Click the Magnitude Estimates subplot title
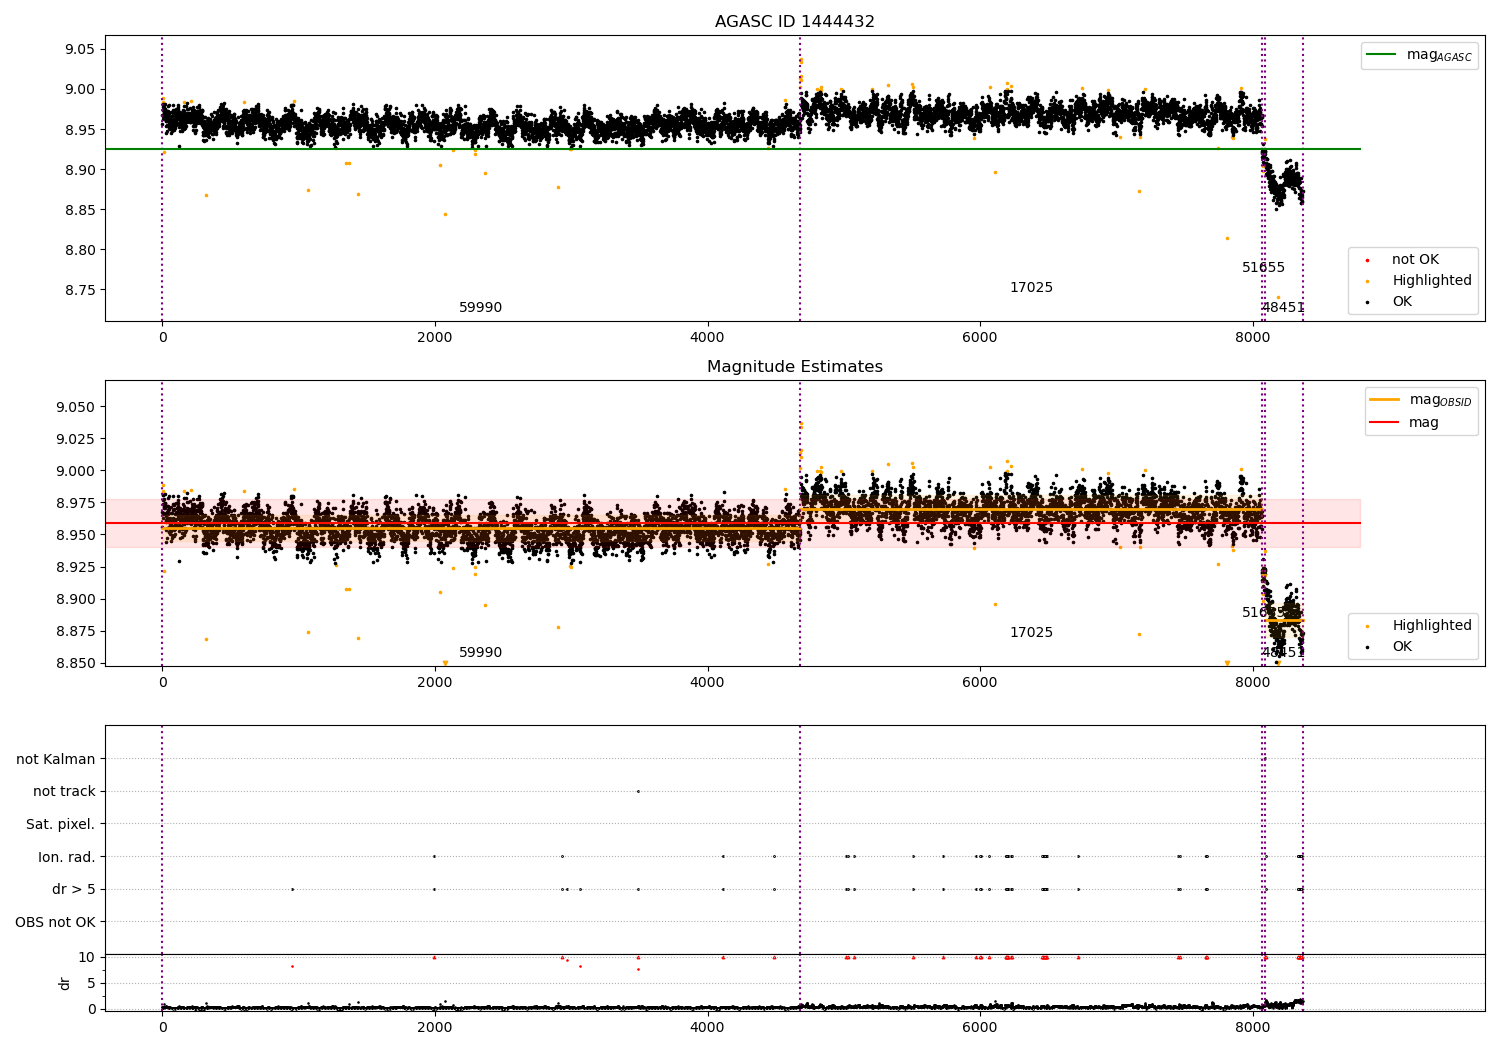The height and width of the screenshot is (1050, 1500). click(x=795, y=367)
